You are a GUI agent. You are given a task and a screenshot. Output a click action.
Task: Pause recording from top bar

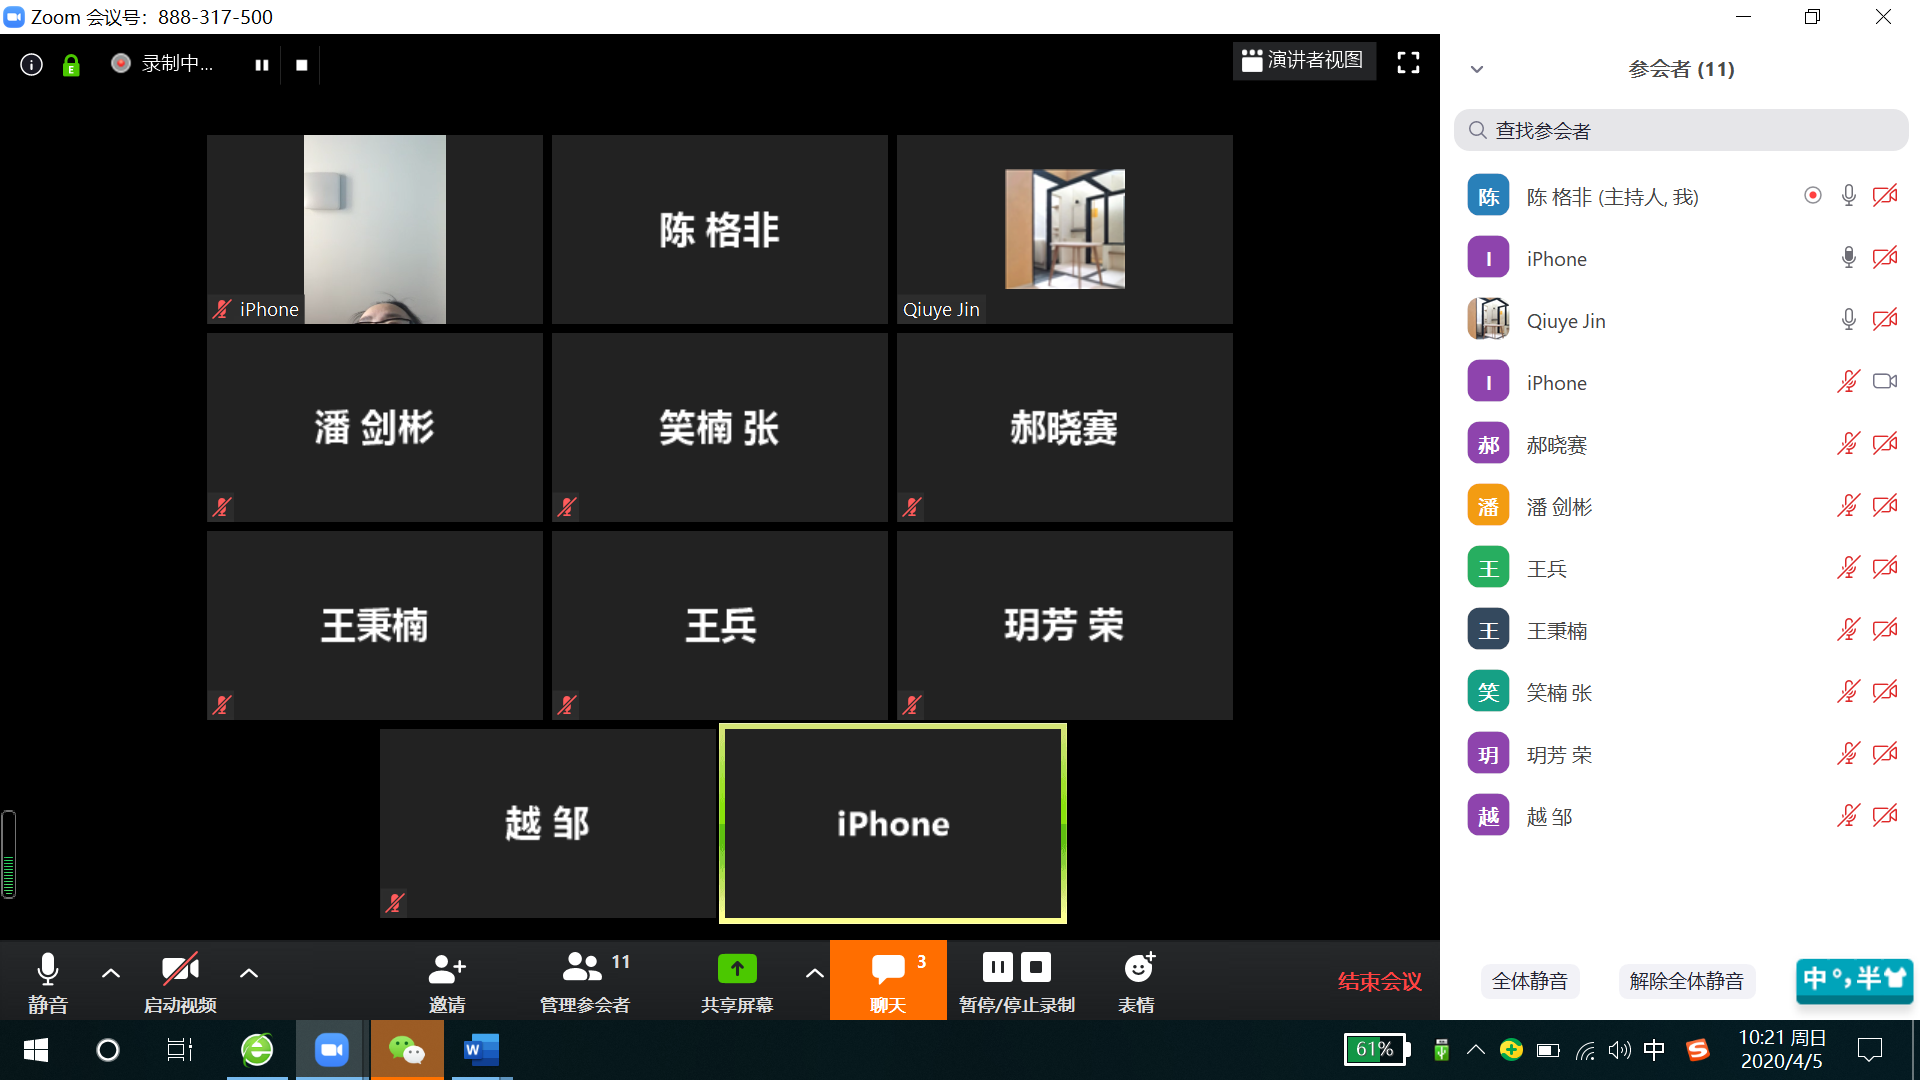tap(262, 65)
